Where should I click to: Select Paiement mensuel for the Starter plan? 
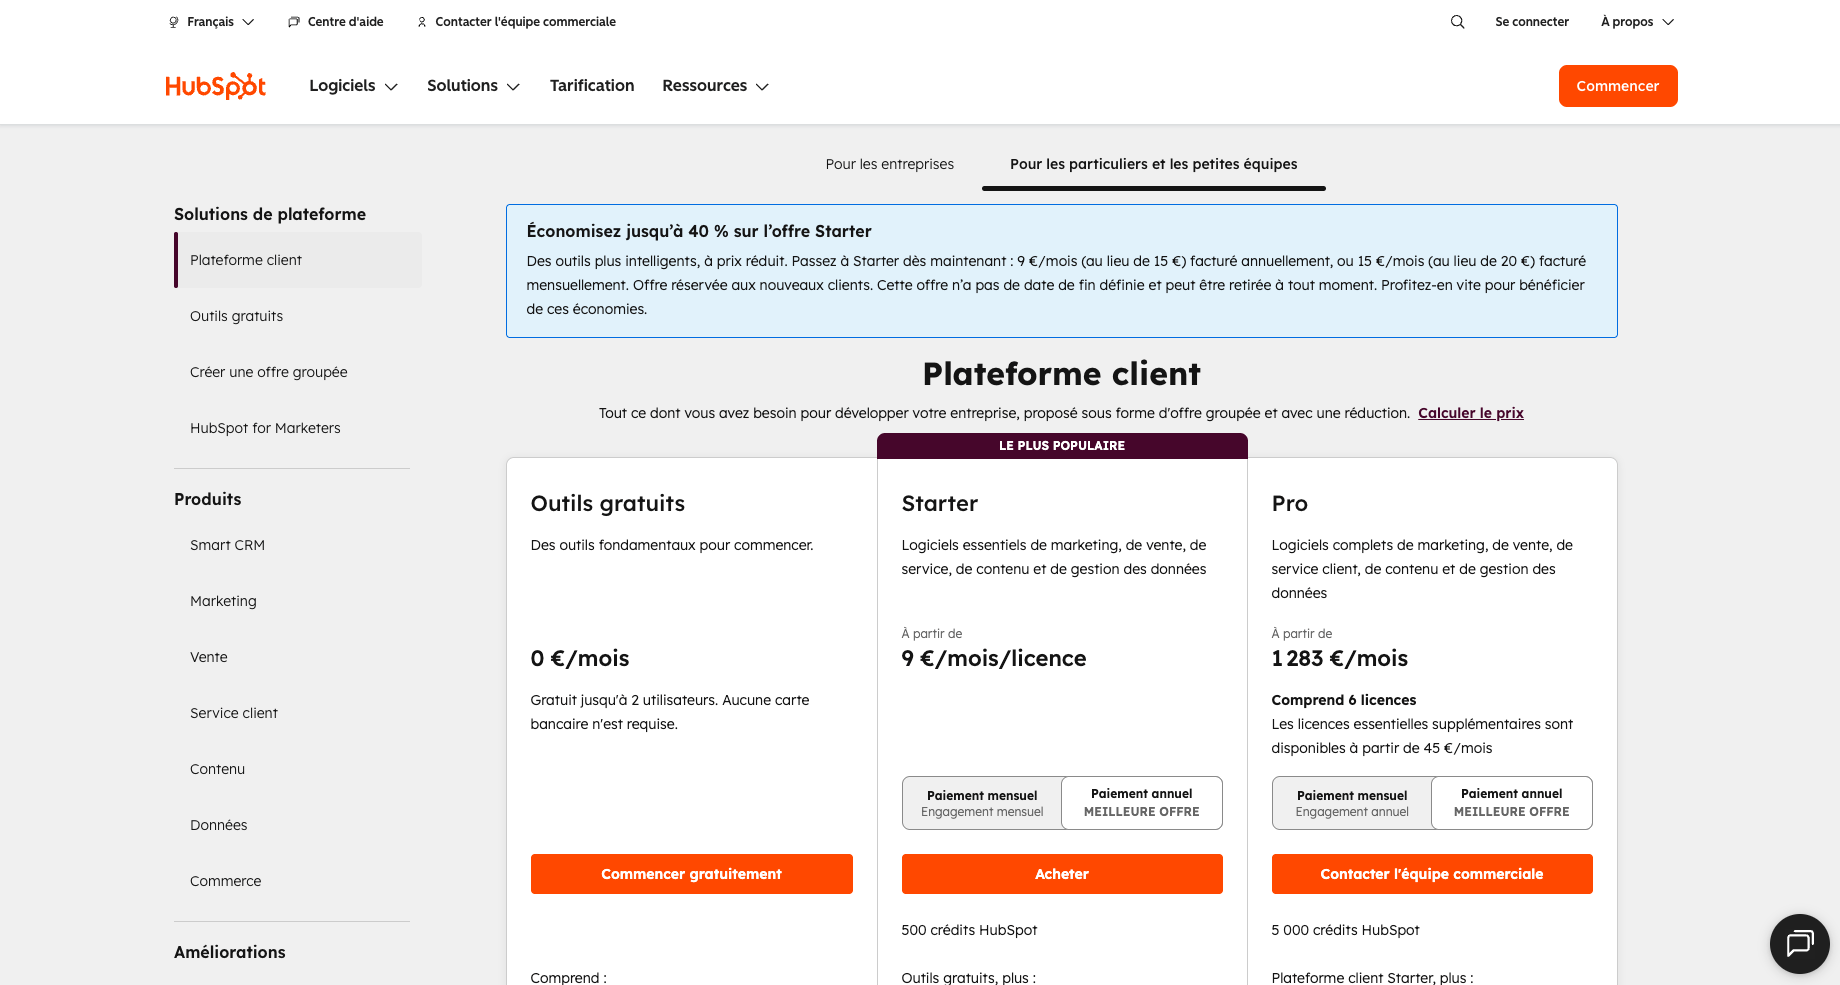(981, 803)
